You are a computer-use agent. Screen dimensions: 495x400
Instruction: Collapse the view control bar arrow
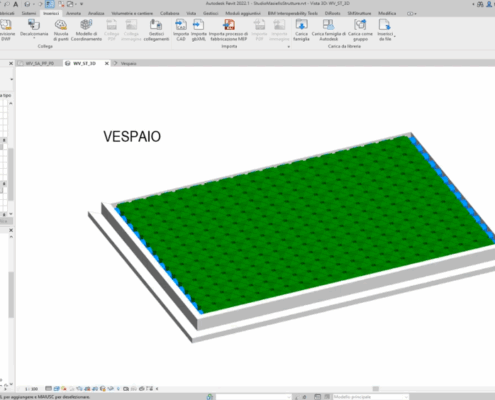click(x=157, y=389)
